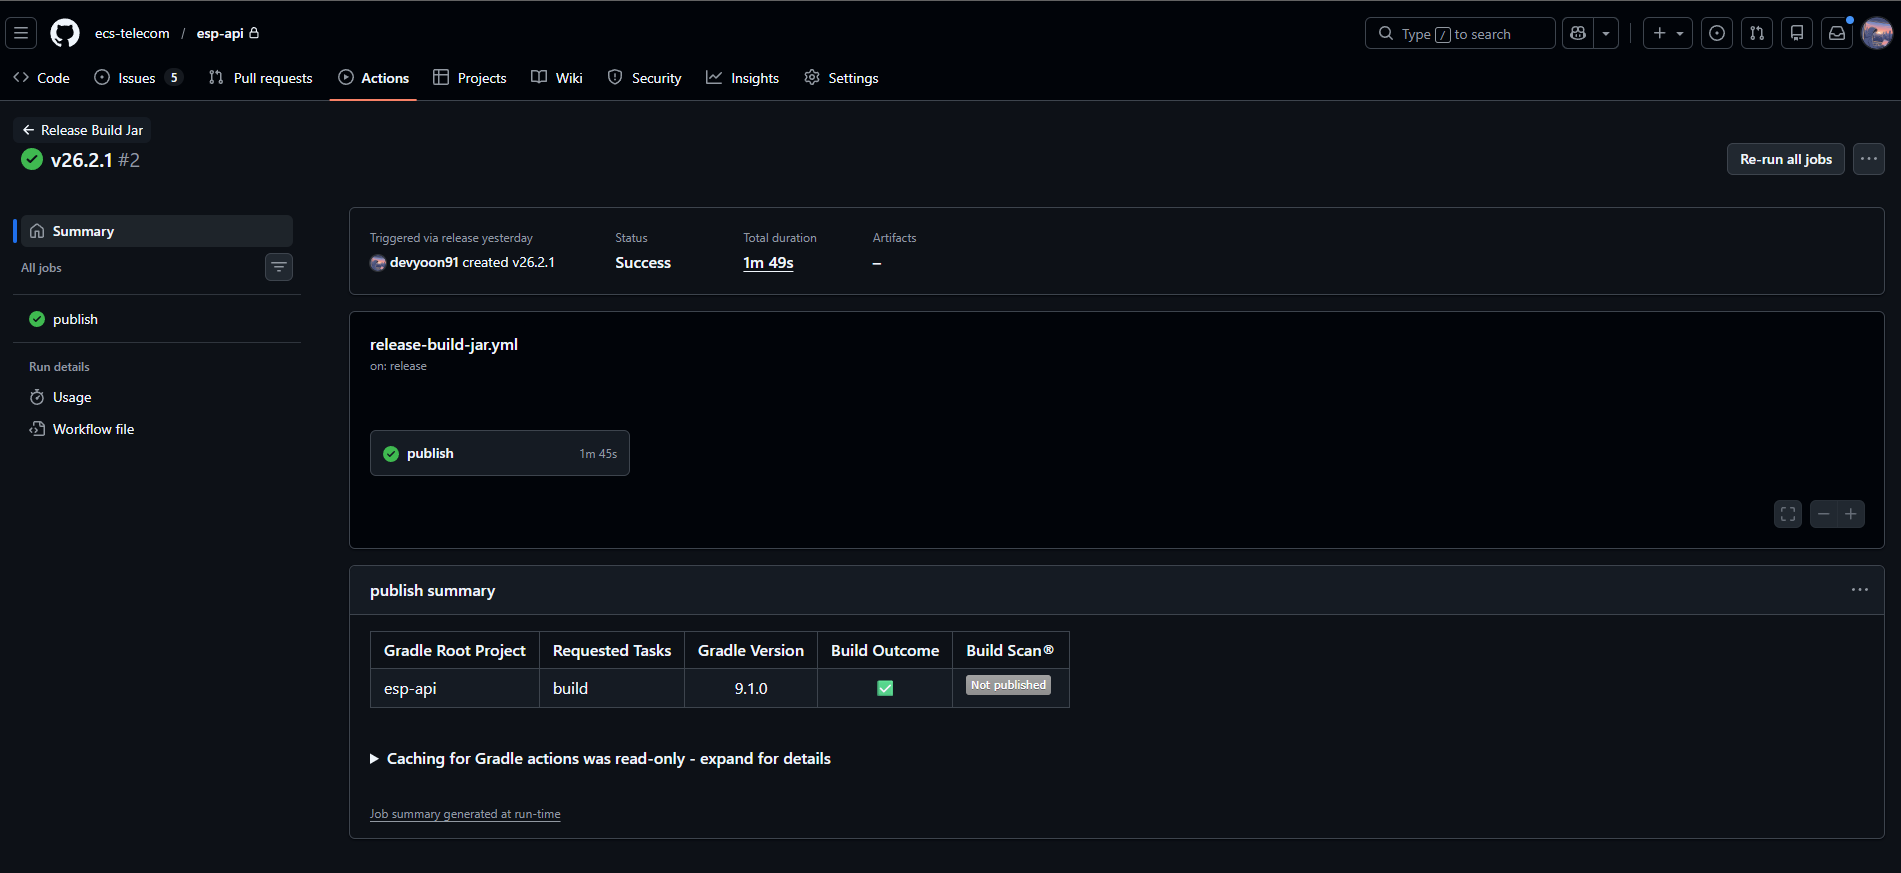Select Summary in the sidebar
Image resolution: width=1901 pixels, height=873 pixels.
pos(157,231)
